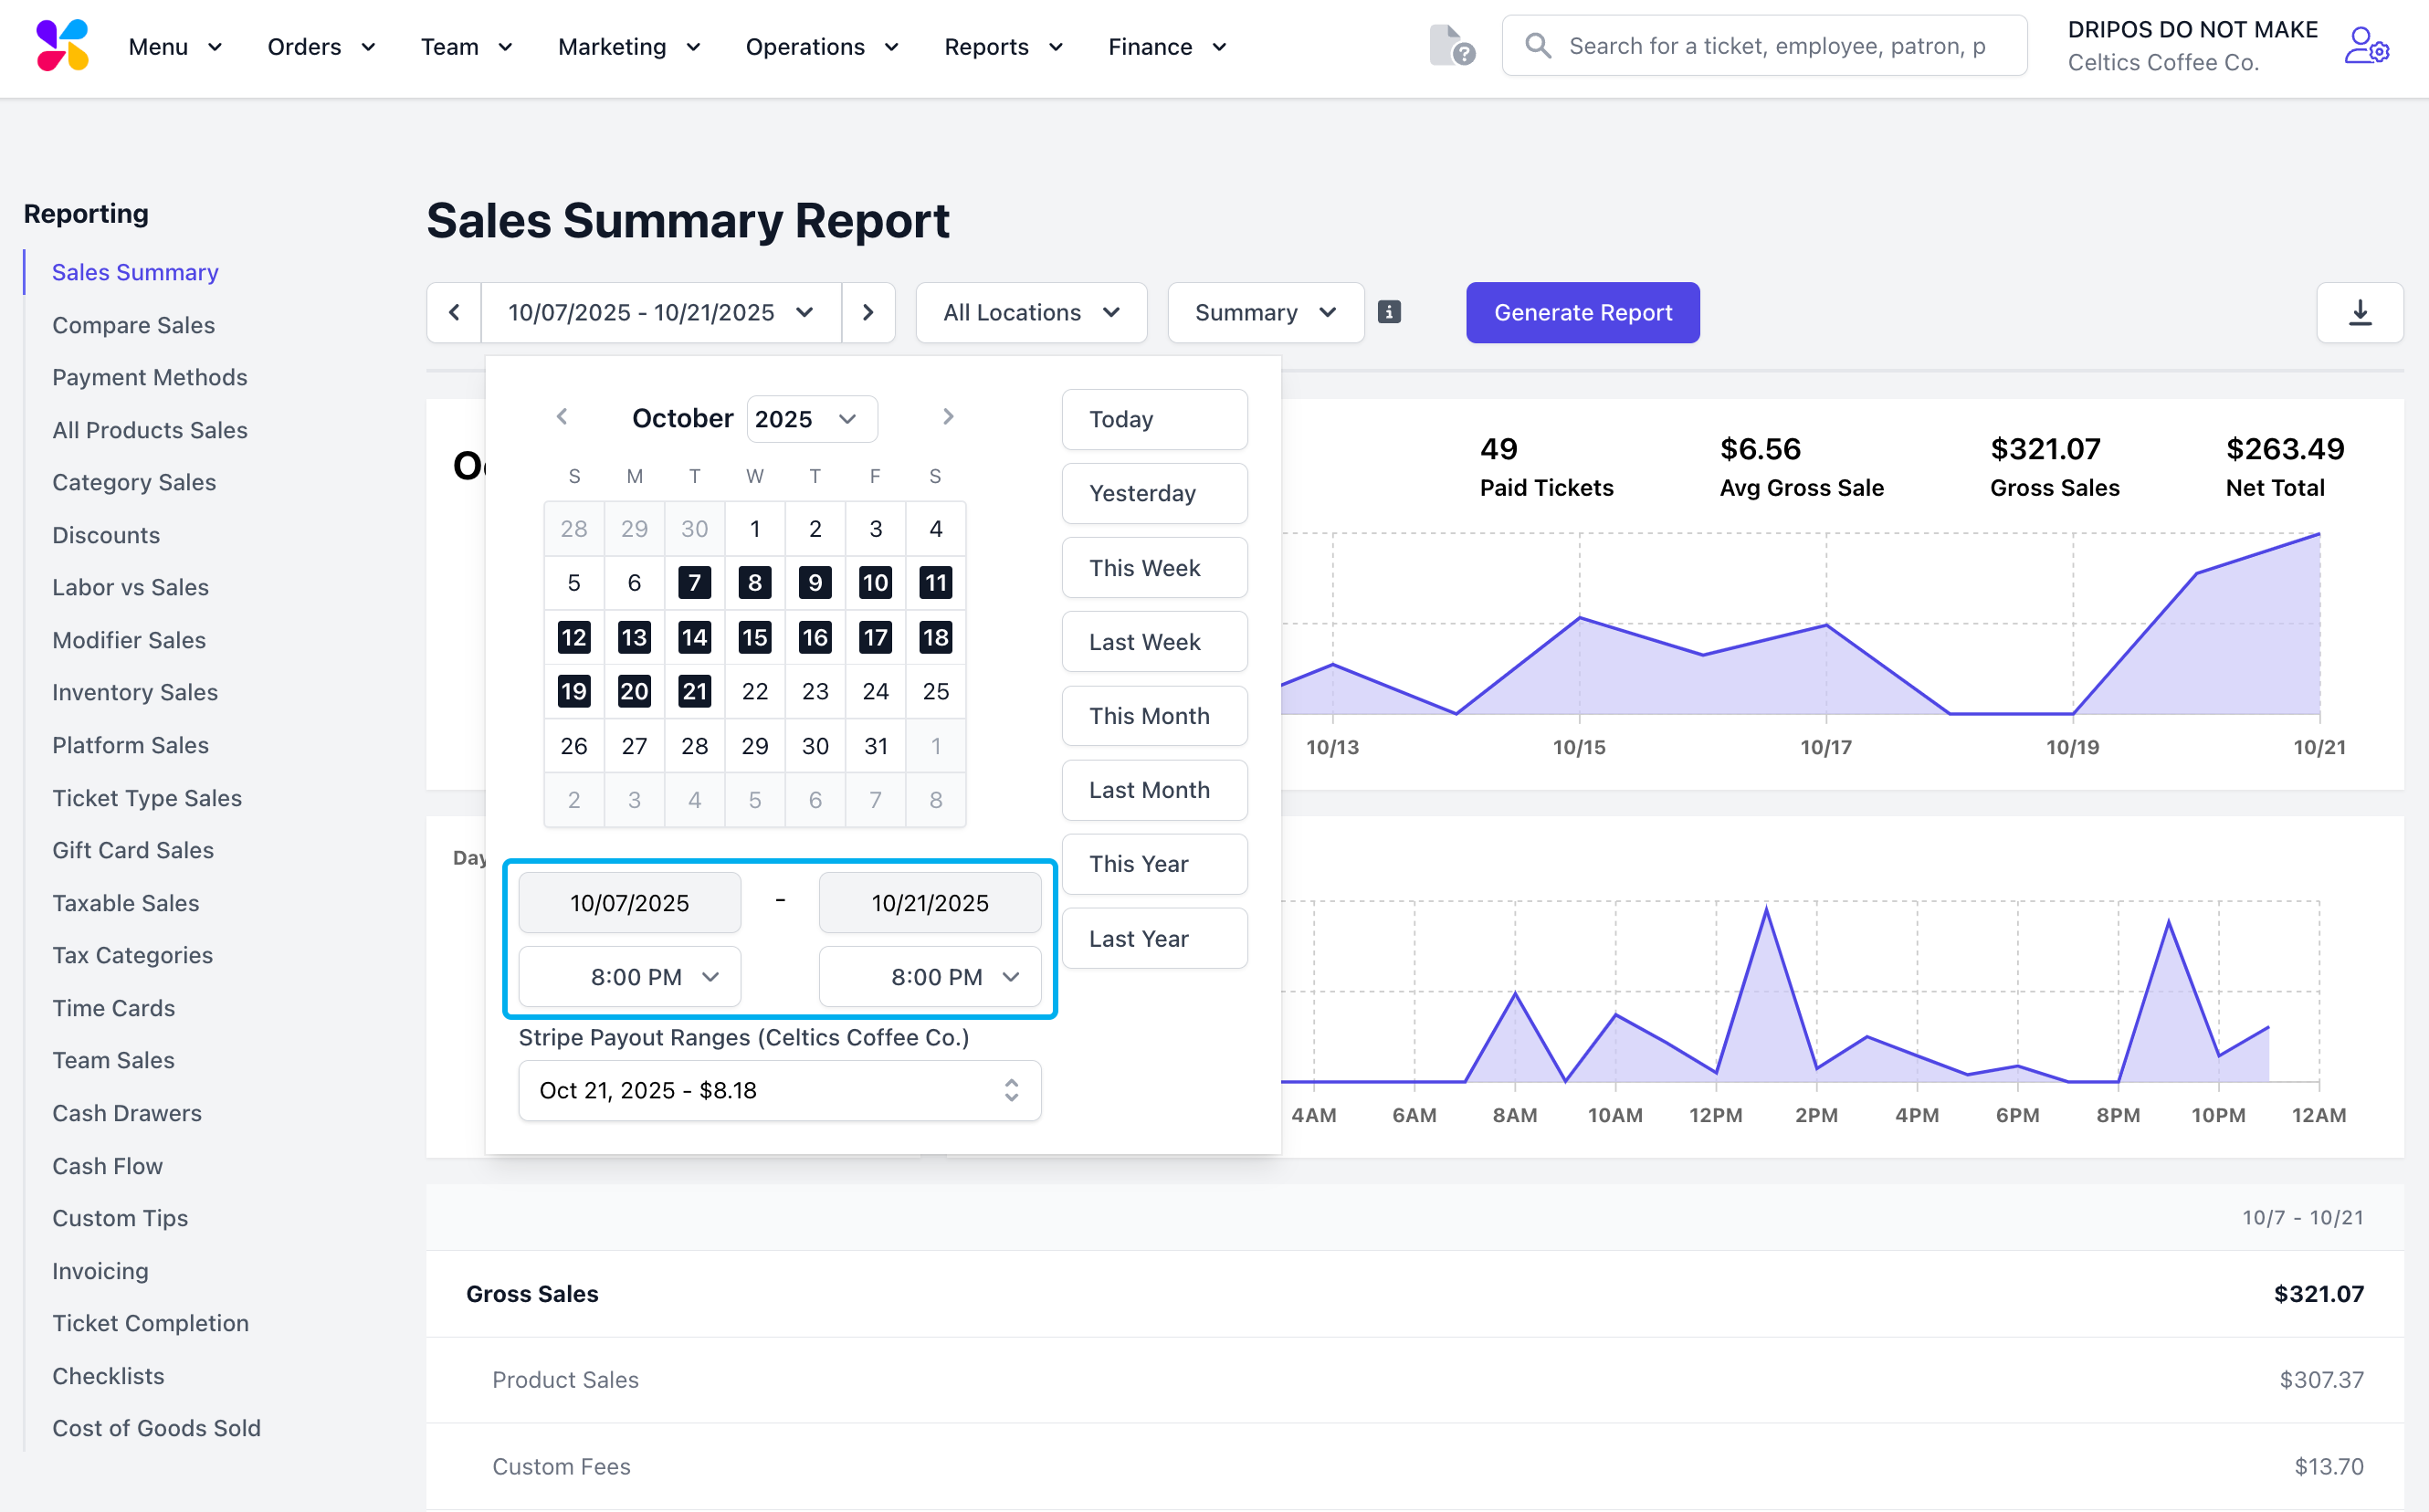The width and height of the screenshot is (2429, 1512).
Task: Show previous month in calendar
Action: click(562, 417)
